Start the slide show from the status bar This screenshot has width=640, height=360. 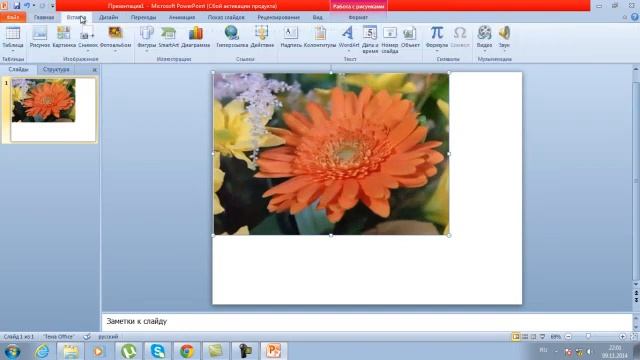(x=542, y=337)
